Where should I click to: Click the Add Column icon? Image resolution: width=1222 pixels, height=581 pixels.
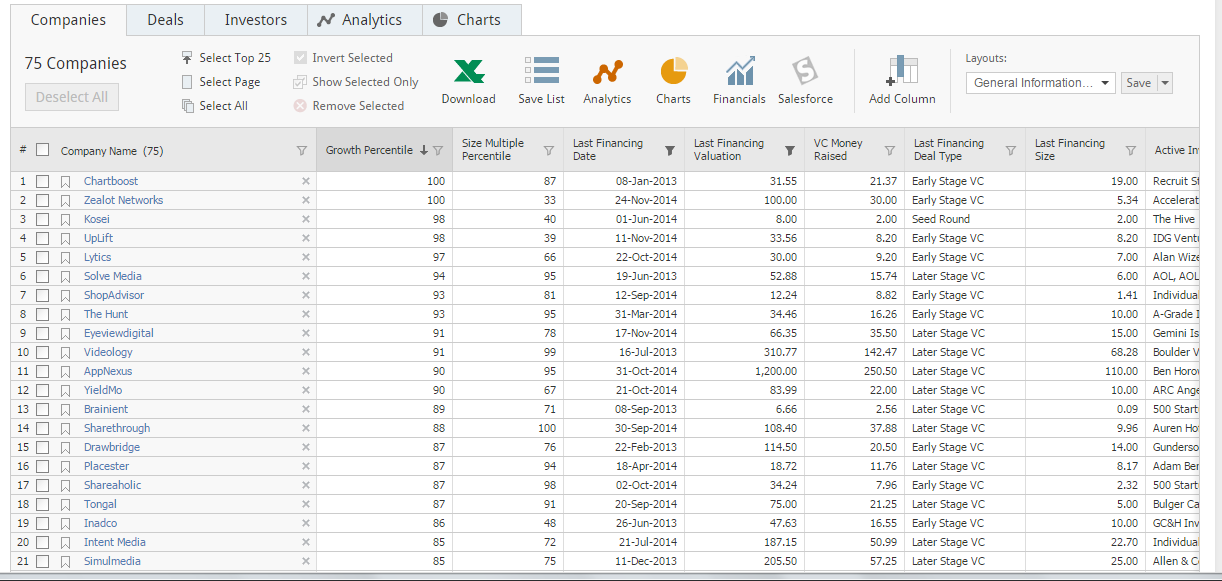tap(902, 70)
